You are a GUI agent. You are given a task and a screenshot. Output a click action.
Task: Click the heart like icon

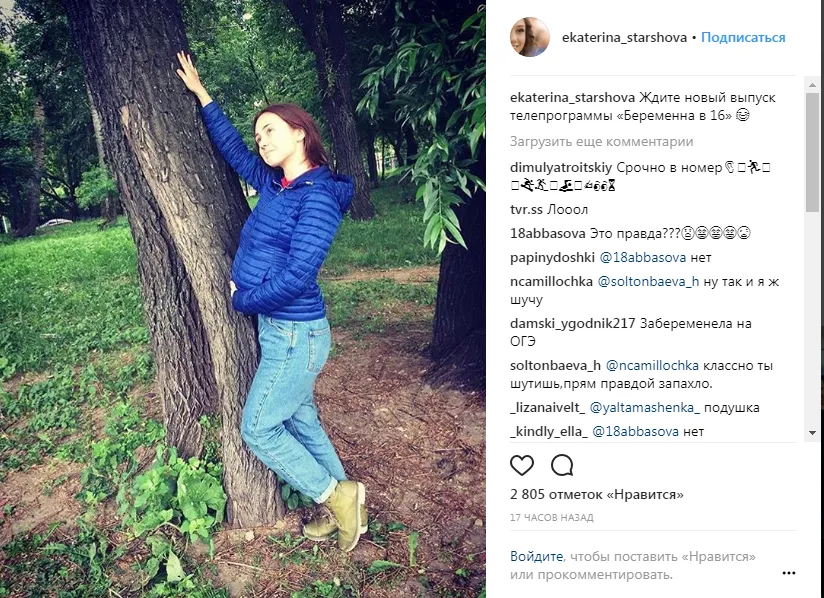tap(522, 466)
